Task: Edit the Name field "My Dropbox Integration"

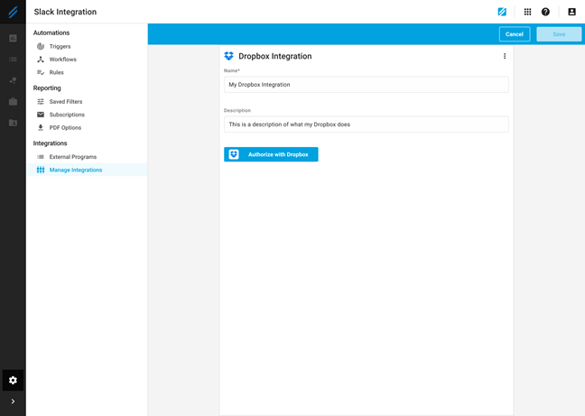Action: point(366,85)
